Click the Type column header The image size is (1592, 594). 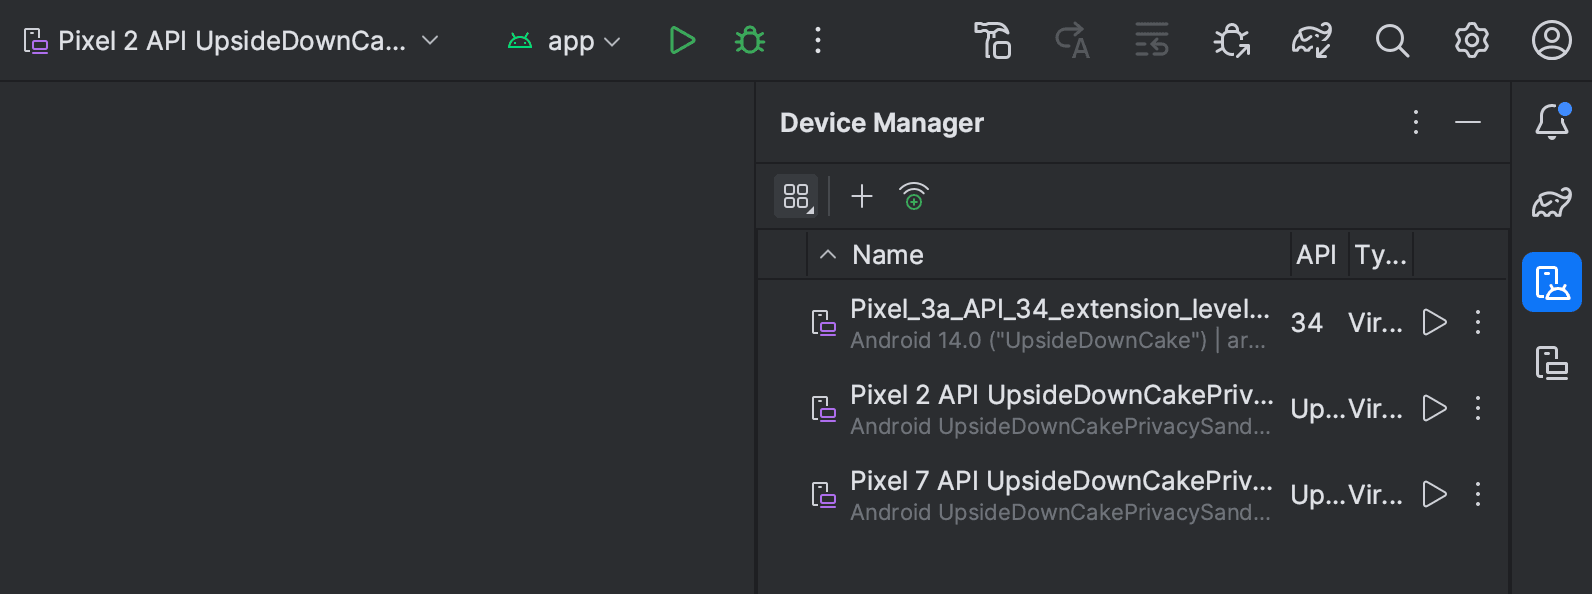1381,255
